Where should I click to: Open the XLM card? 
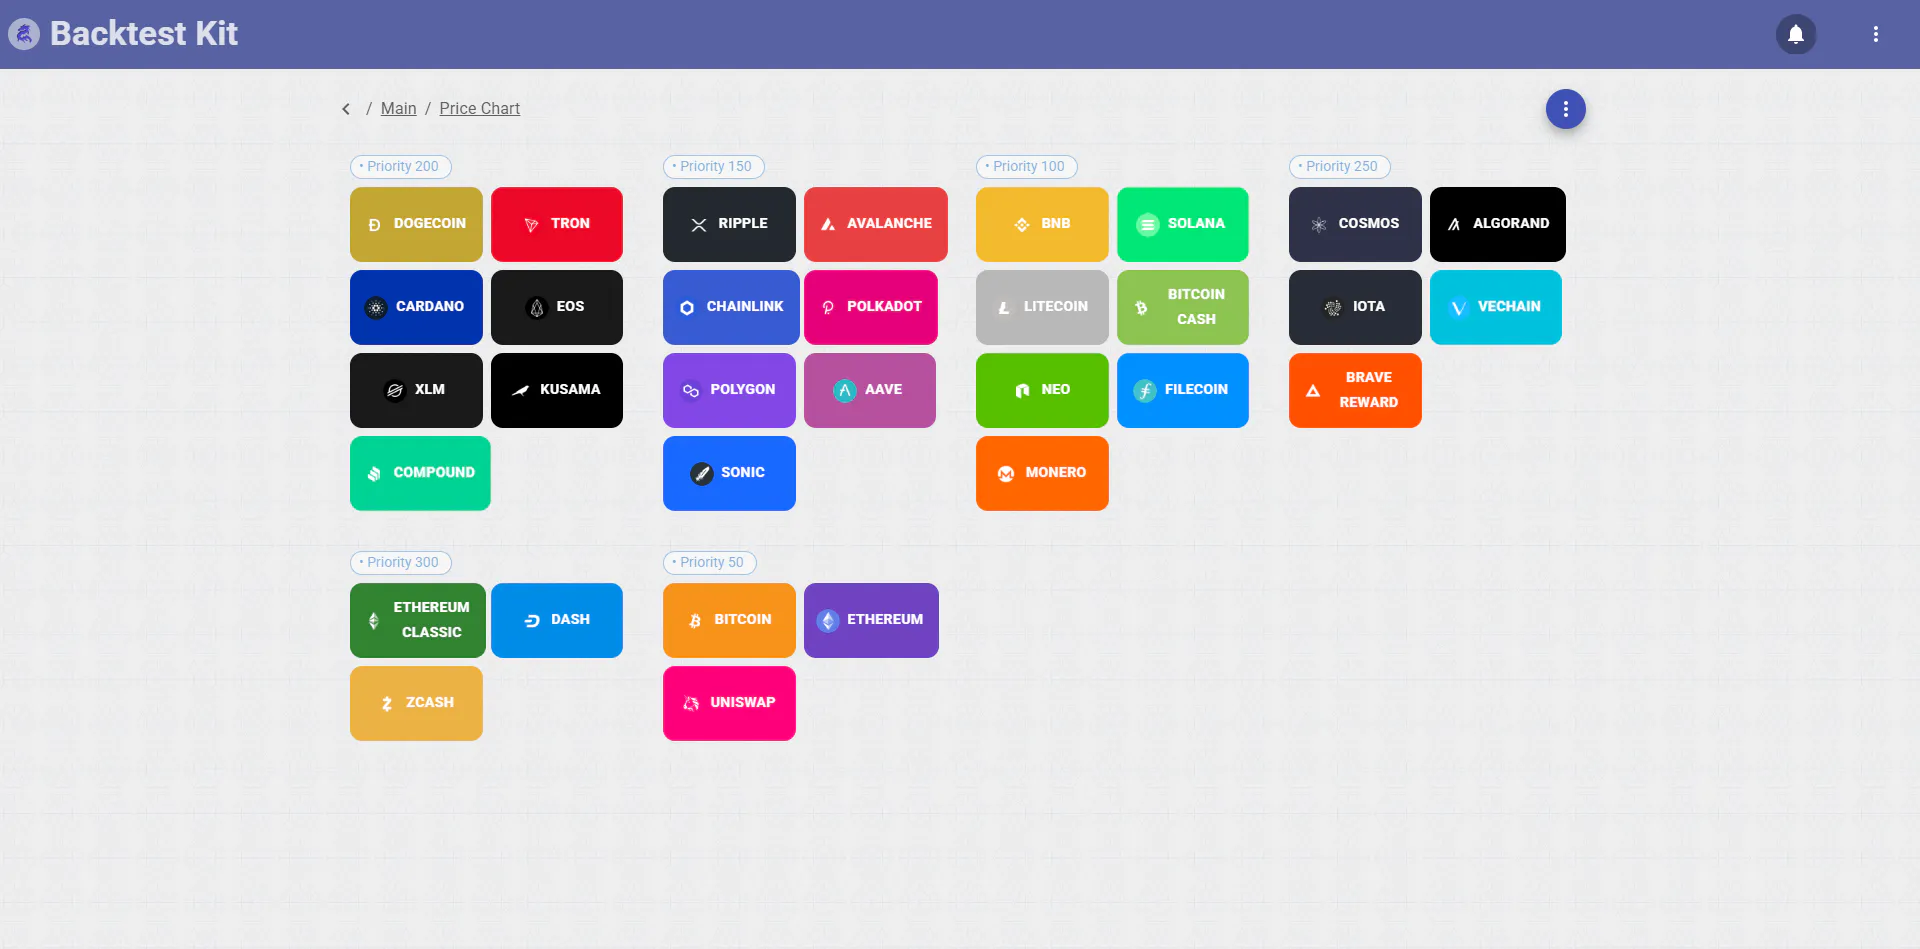(x=416, y=390)
